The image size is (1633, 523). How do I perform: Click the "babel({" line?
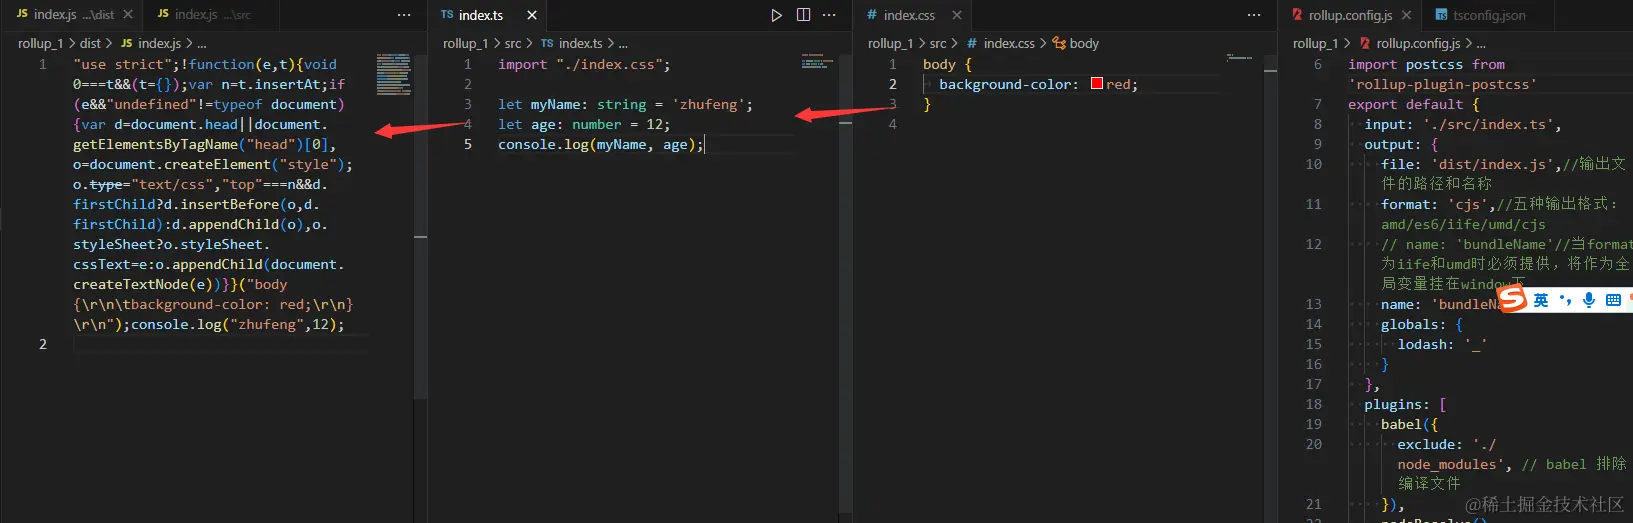[1409, 424]
